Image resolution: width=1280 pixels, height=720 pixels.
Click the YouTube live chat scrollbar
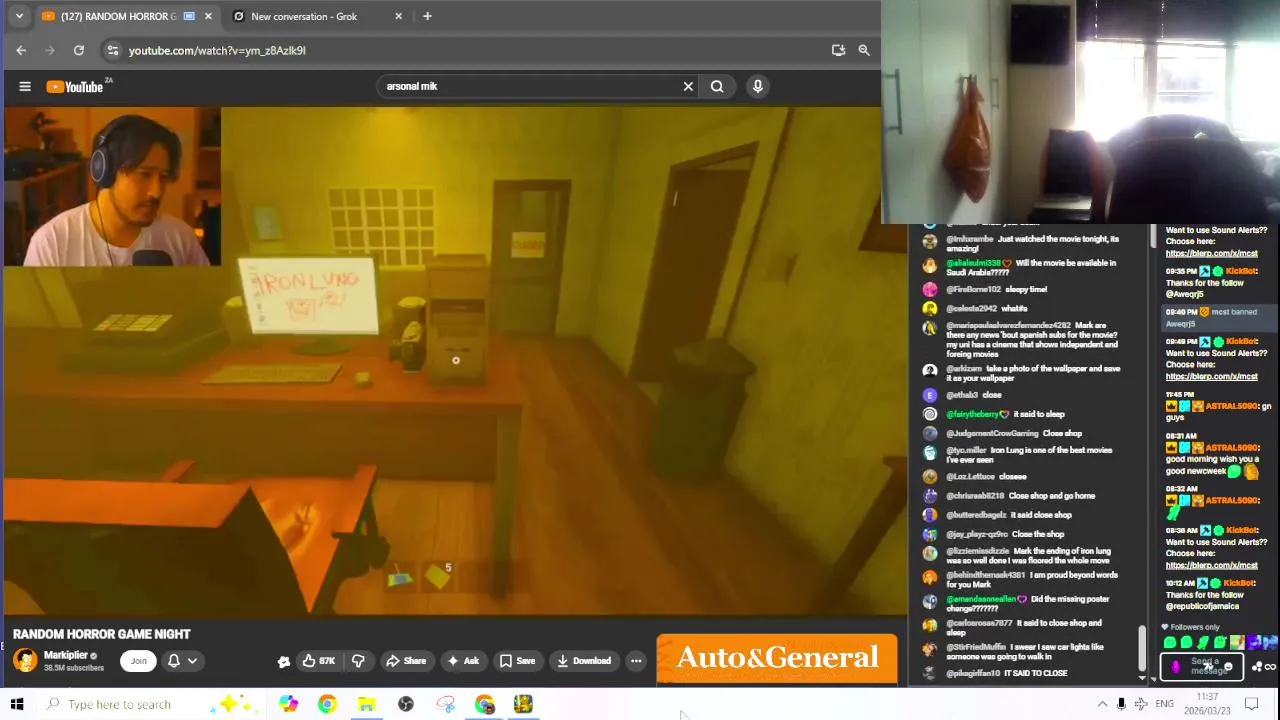(1141, 650)
